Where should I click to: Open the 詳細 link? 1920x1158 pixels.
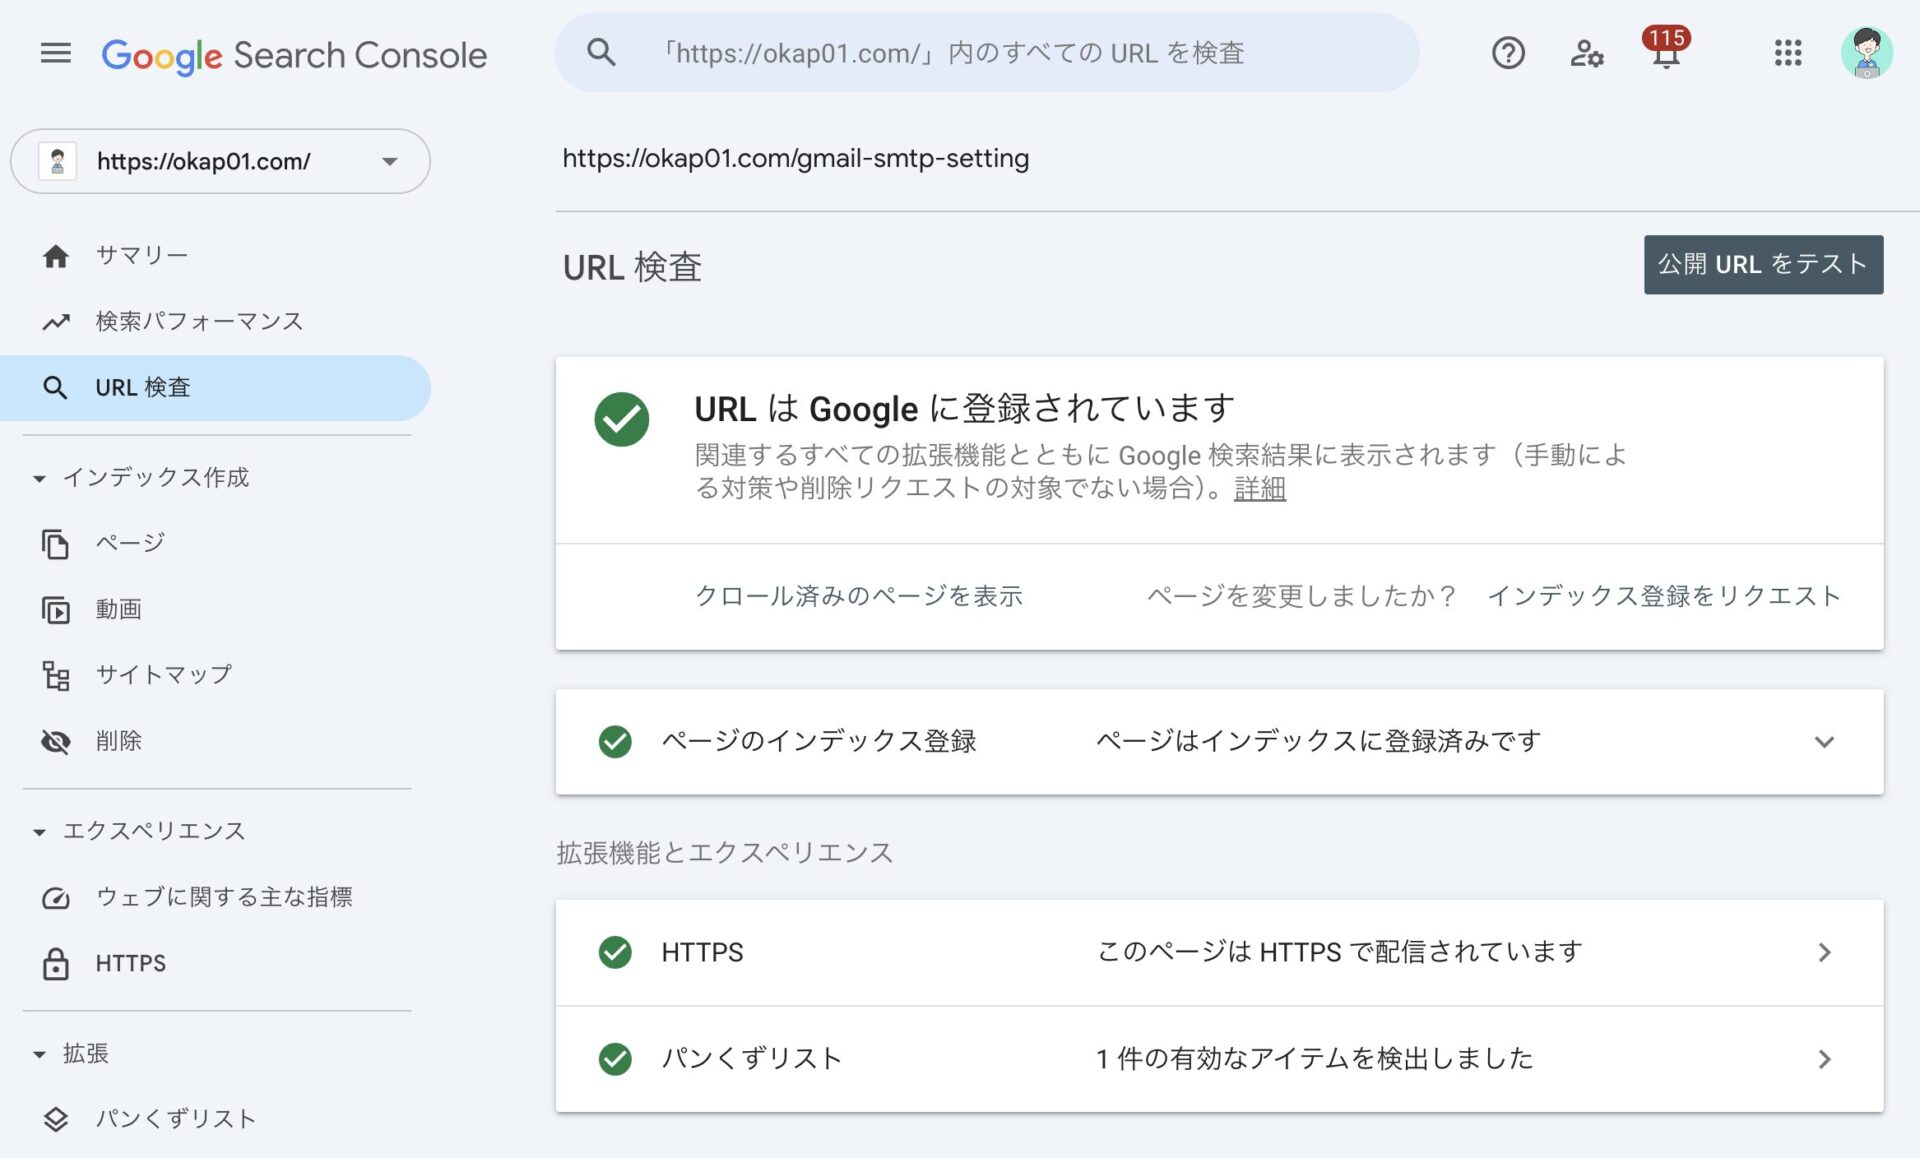[x=1260, y=489]
